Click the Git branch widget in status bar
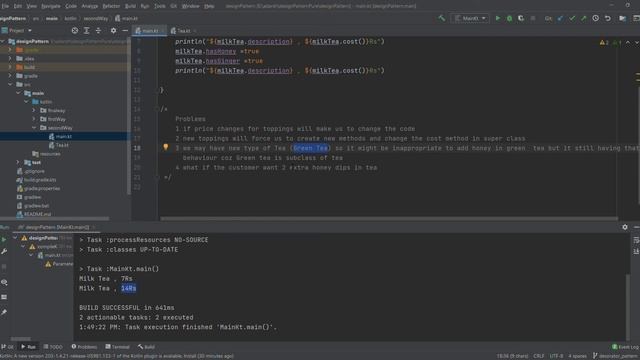 616,356
